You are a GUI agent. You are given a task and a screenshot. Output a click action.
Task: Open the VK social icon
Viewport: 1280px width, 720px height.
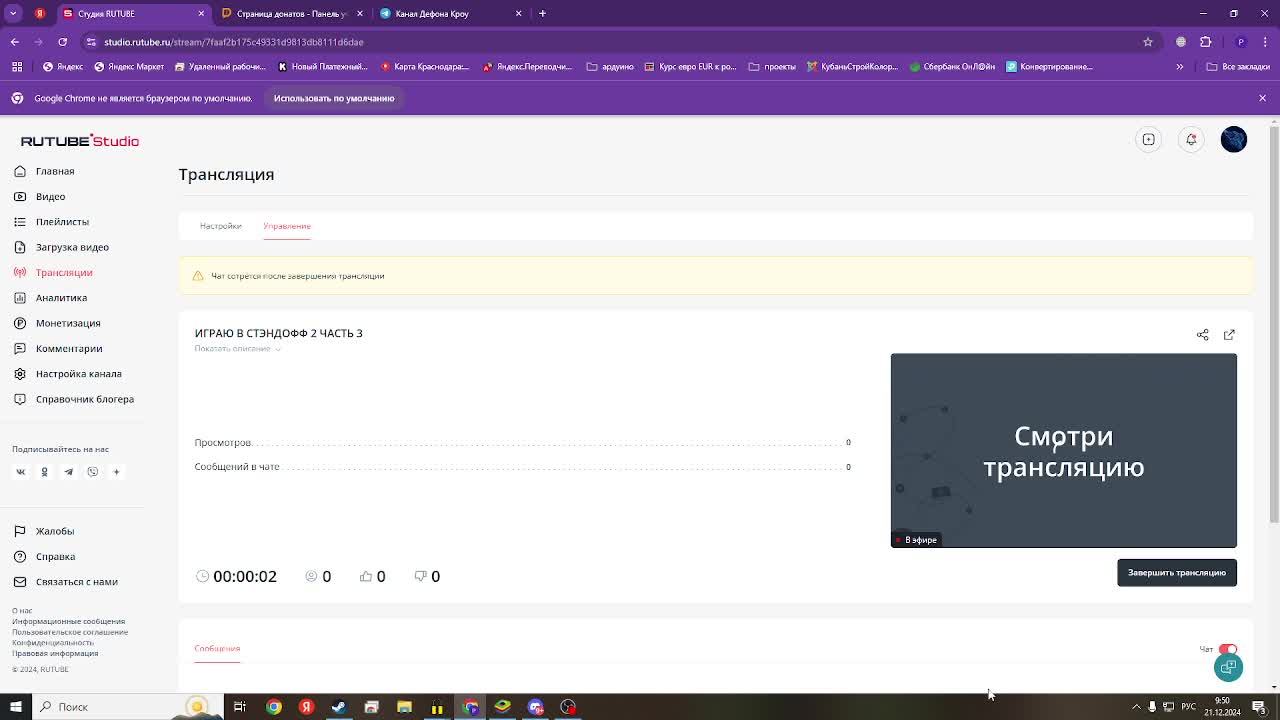[20, 472]
